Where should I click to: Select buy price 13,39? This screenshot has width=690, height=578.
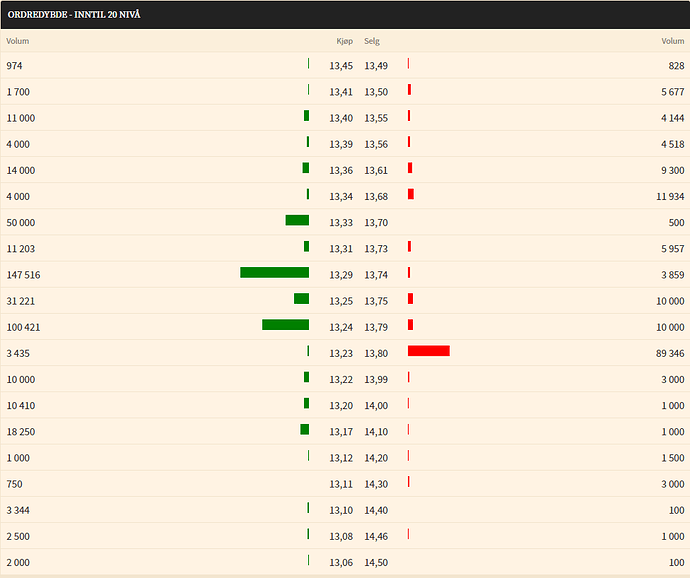click(341, 144)
